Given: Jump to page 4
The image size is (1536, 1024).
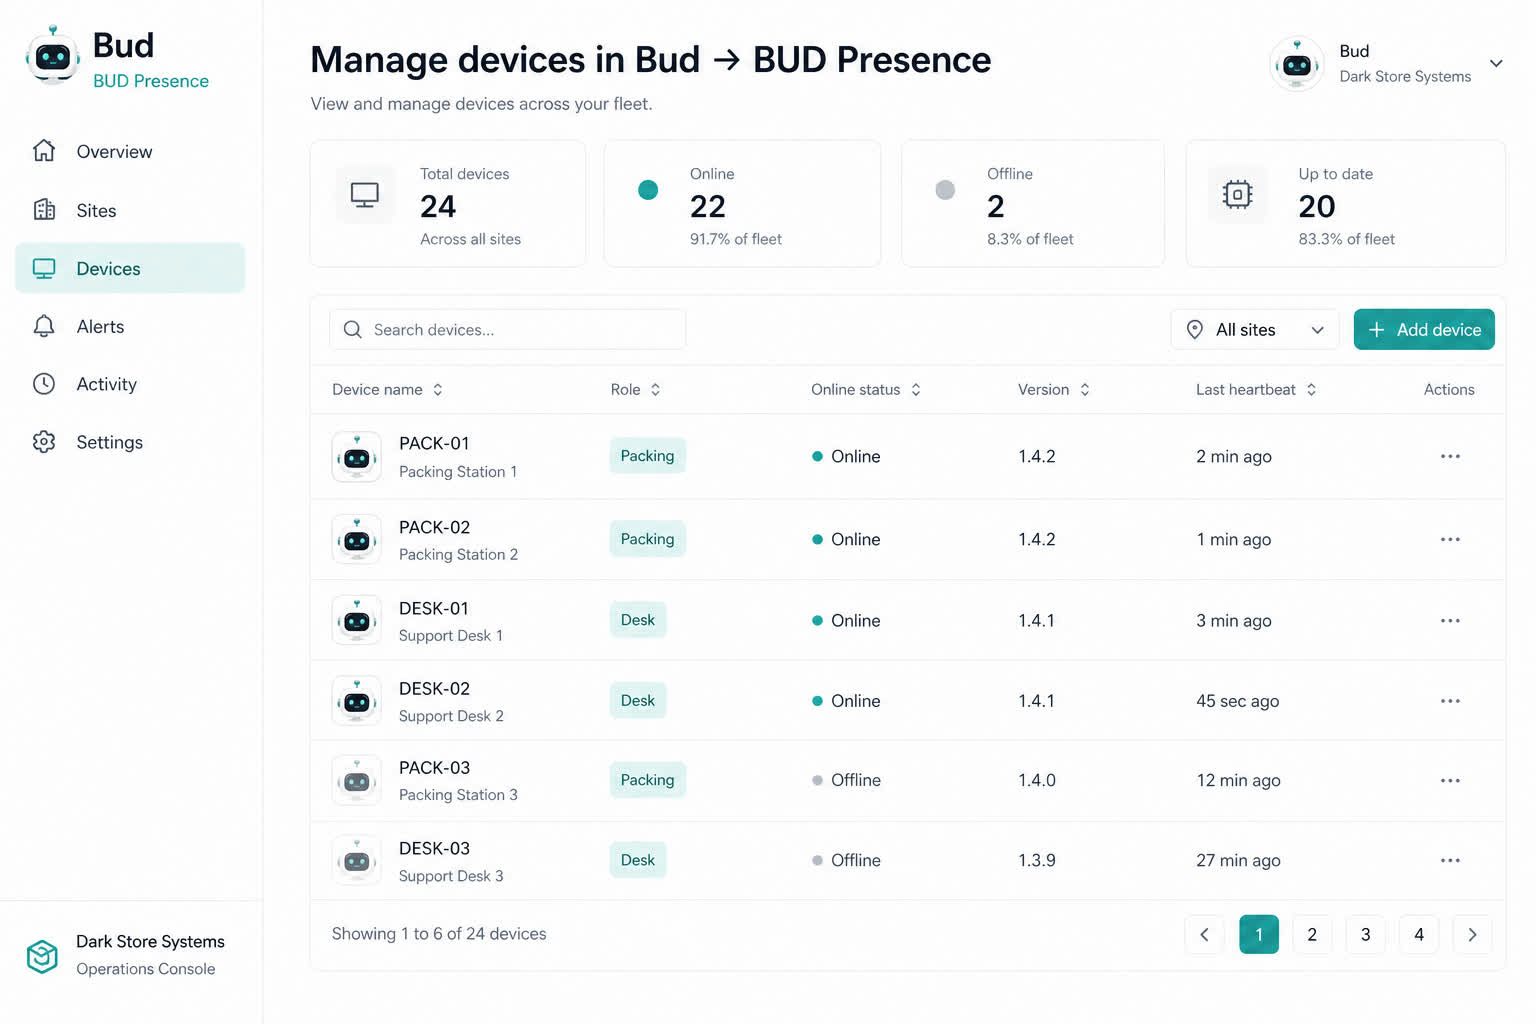Looking at the screenshot, I should (1419, 934).
